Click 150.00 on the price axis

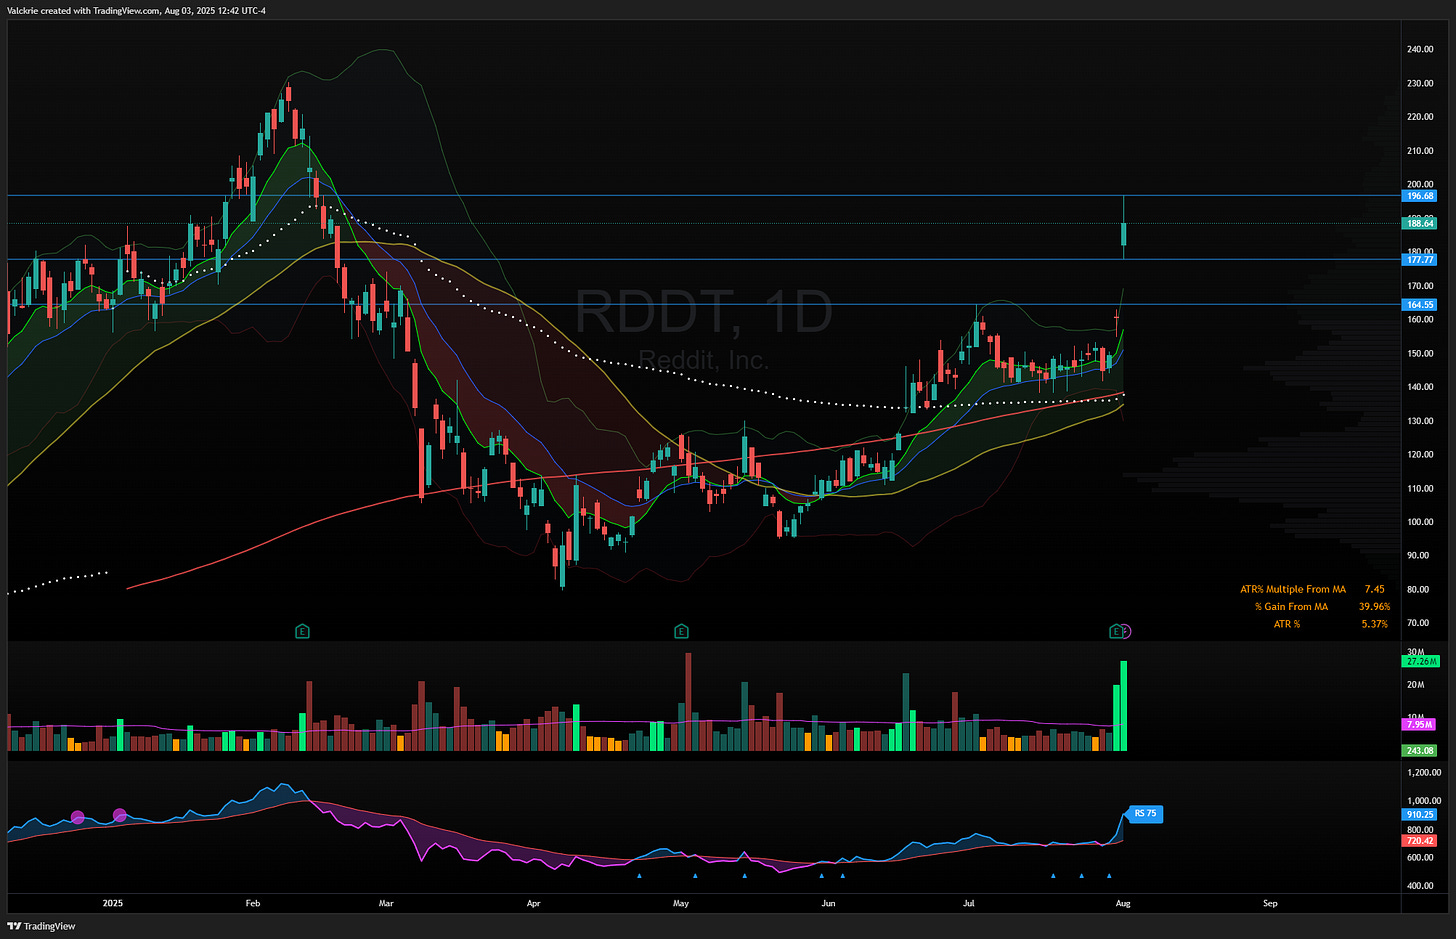(x=1420, y=353)
